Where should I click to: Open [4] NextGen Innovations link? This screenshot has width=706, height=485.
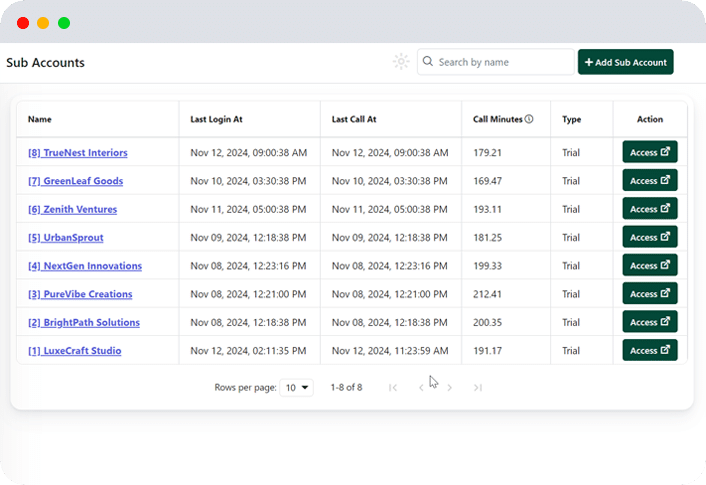(85, 266)
